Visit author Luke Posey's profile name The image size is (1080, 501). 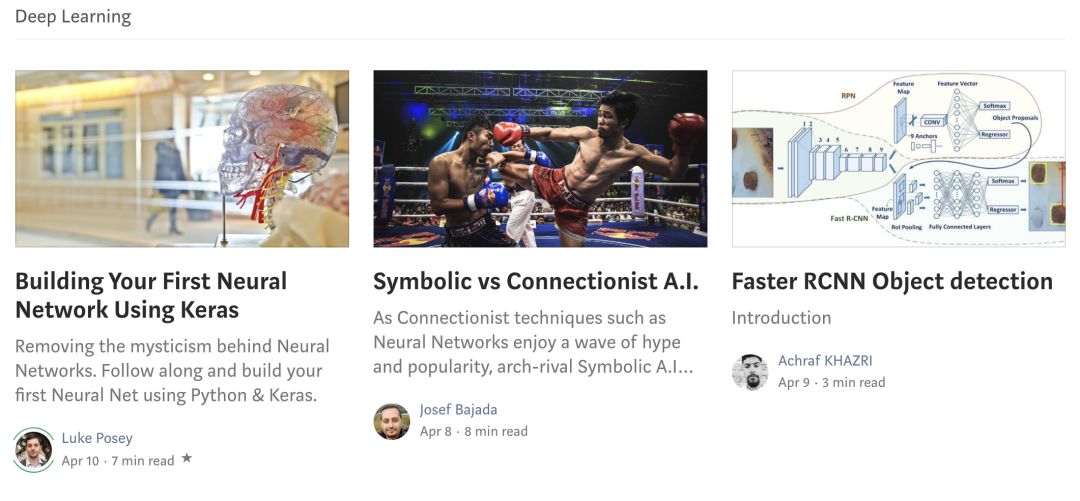click(x=97, y=438)
